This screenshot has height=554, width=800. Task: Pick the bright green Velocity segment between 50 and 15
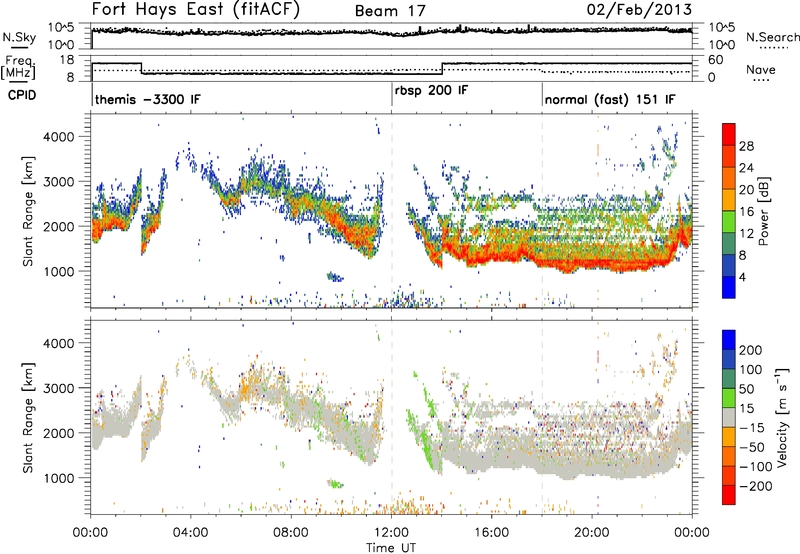pos(729,398)
